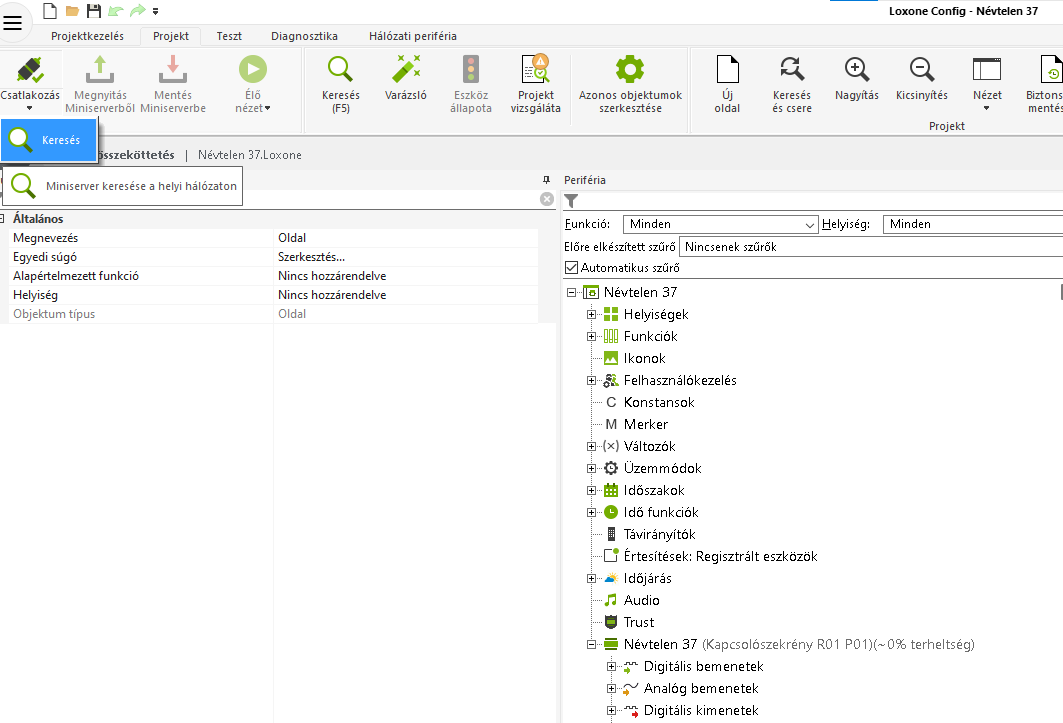1063x723 pixels.
Task: Edit the Megnevezés value Oldal
Action: click(405, 238)
